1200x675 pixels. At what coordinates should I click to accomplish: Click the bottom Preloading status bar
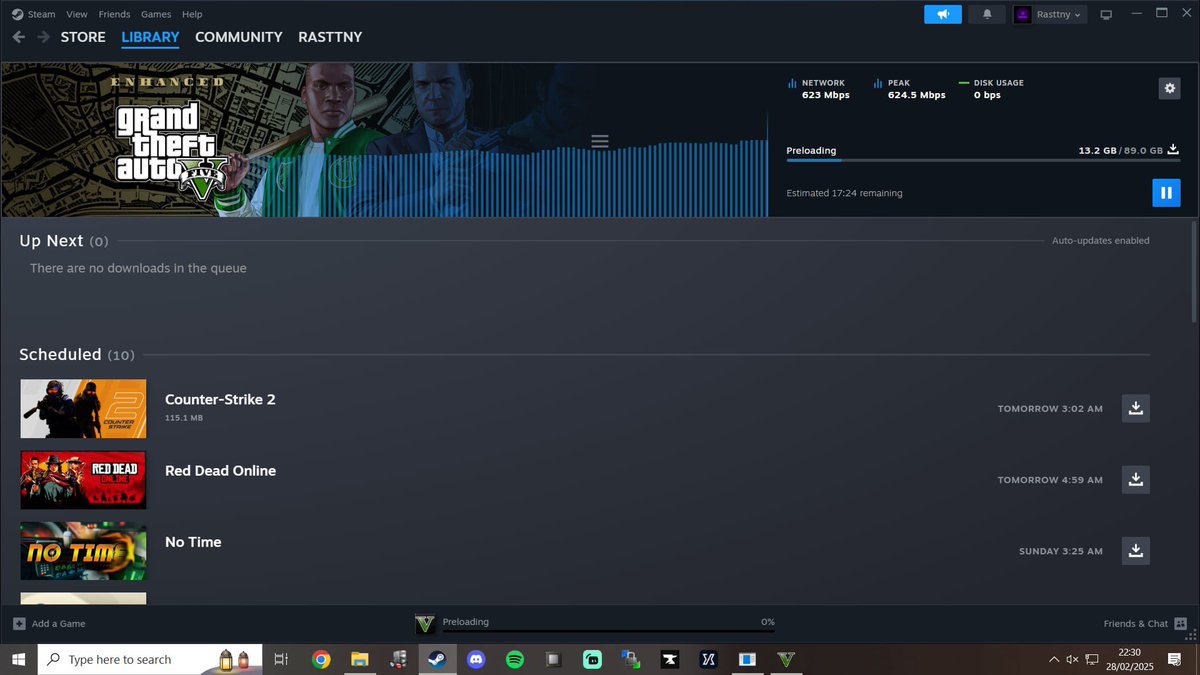tap(609, 624)
